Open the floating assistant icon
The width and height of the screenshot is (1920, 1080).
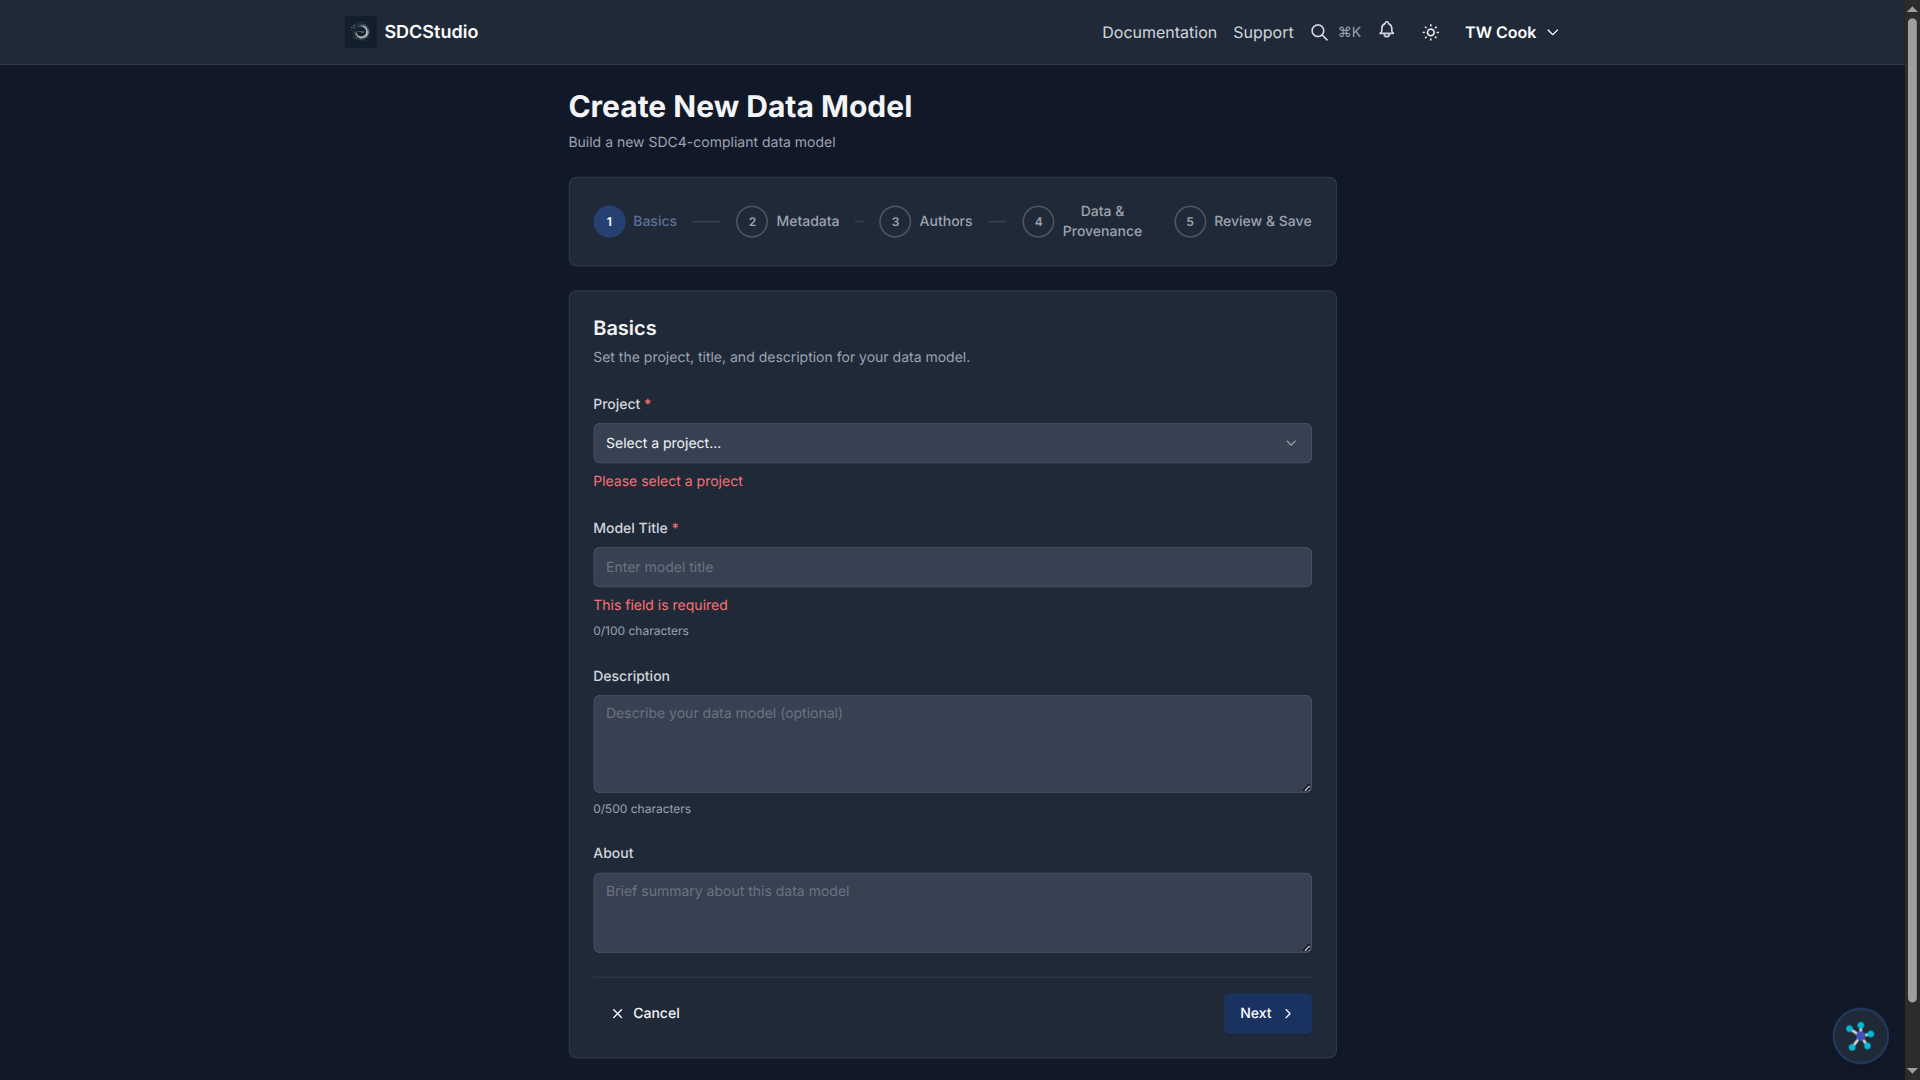tap(1859, 1036)
